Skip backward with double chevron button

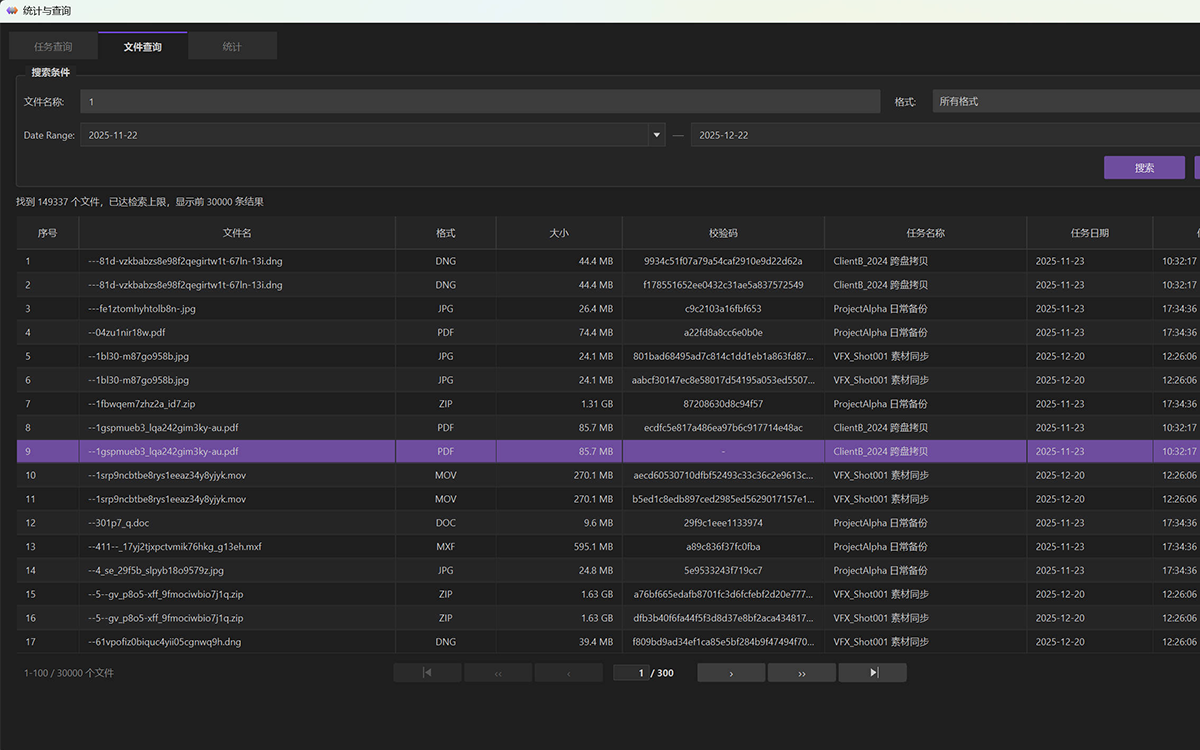tap(498, 673)
